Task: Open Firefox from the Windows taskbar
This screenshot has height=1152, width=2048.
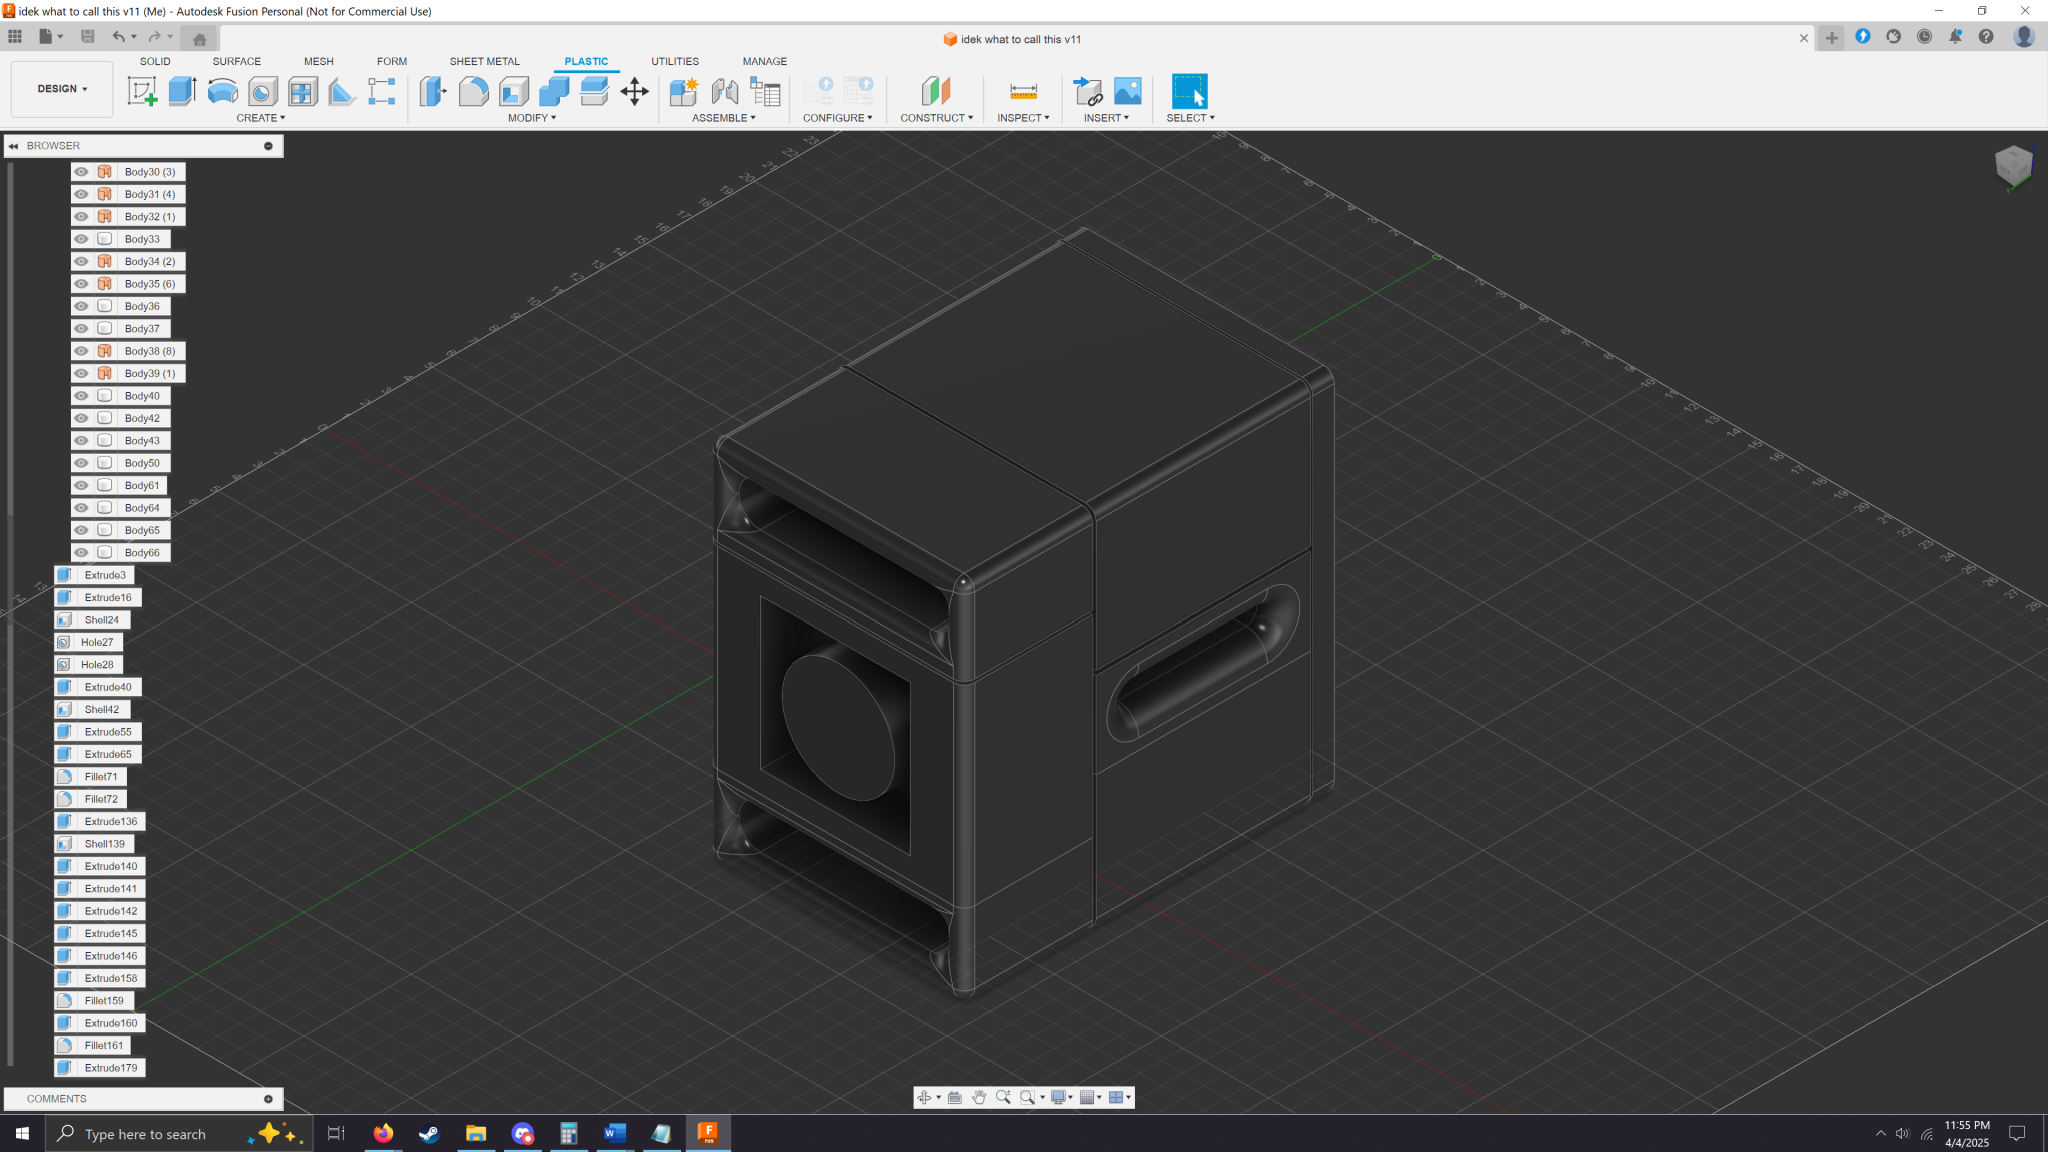Action: [x=383, y=1133]
